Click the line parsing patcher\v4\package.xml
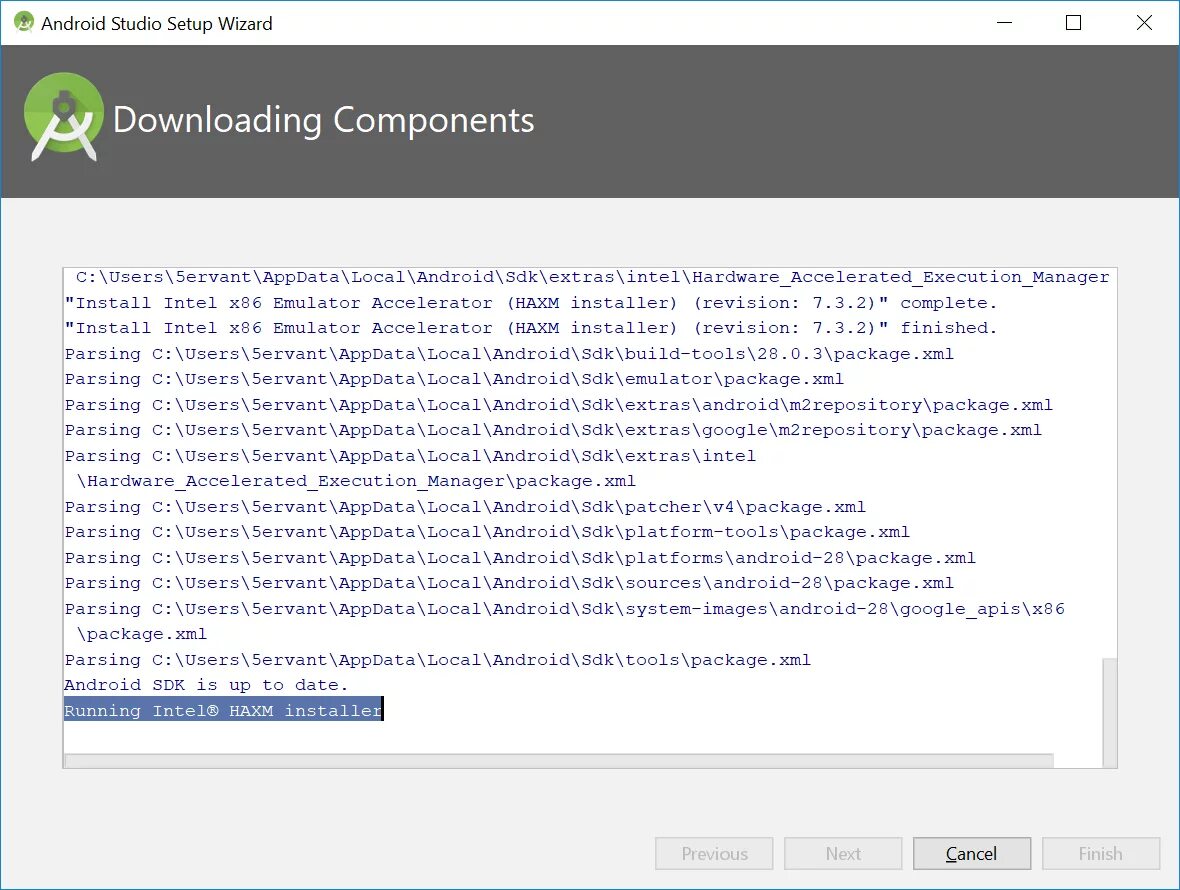1180x890 pixels. (x=465, y=506)
